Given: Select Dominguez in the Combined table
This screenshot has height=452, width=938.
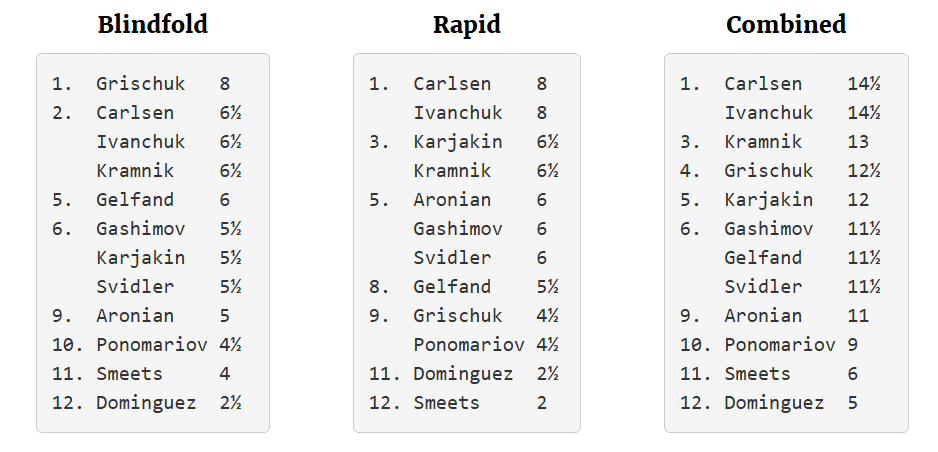Looking at the screenshot, I should coord(774,403).
